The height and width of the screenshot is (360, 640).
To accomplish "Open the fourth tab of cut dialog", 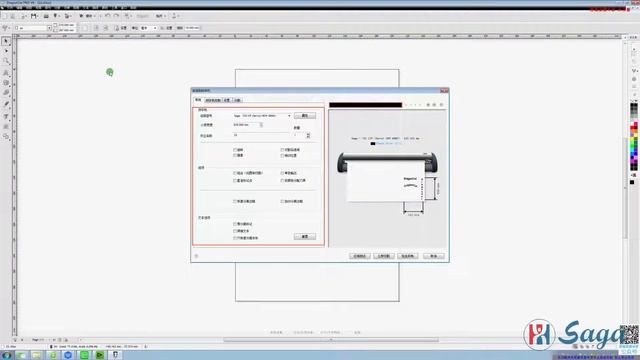I will point(237,100).
